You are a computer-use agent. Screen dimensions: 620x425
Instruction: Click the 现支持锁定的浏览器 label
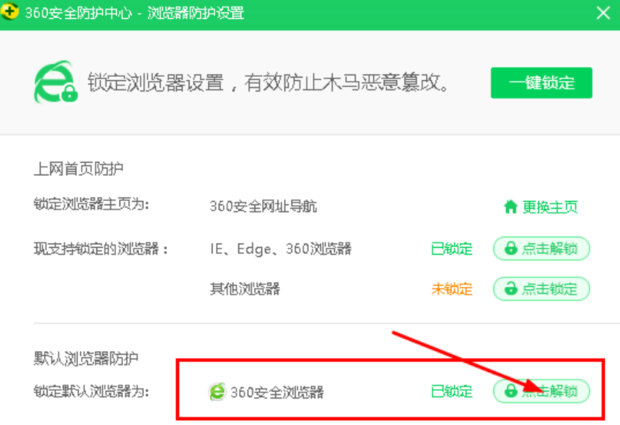pyautogui.click(x=101, y=249)
